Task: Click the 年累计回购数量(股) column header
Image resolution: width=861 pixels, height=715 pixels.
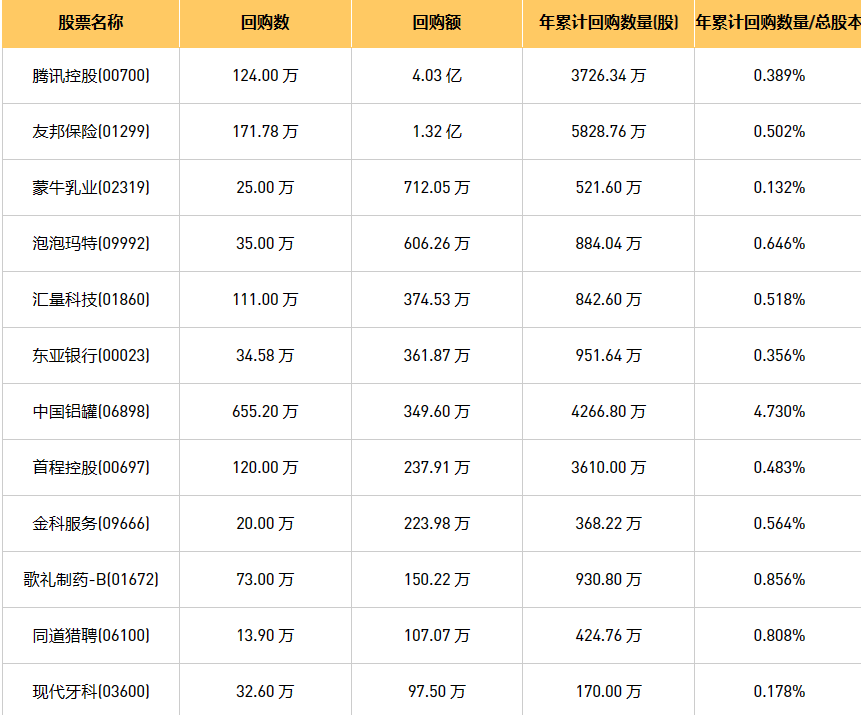Action: [x=608, y=22]
